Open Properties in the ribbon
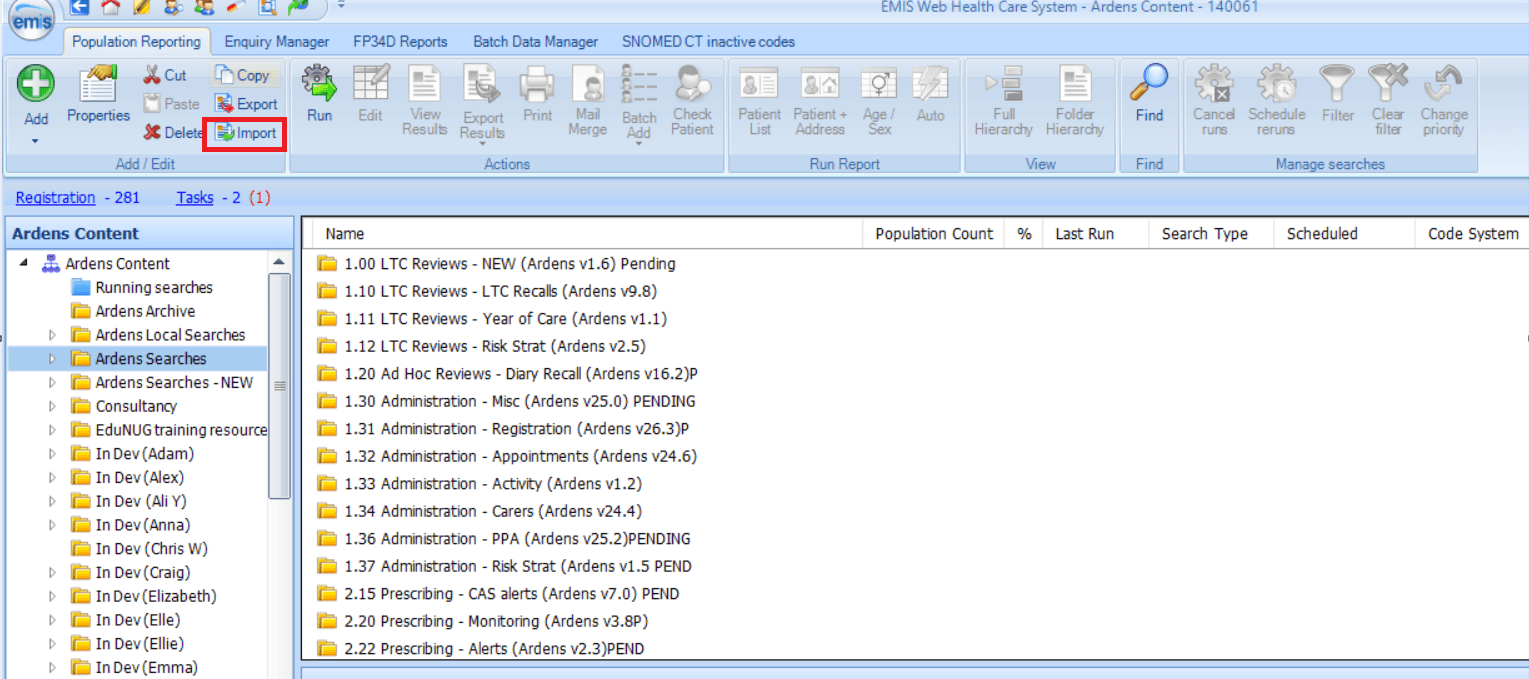This screenshot has height=679, width=1529. 98,94
